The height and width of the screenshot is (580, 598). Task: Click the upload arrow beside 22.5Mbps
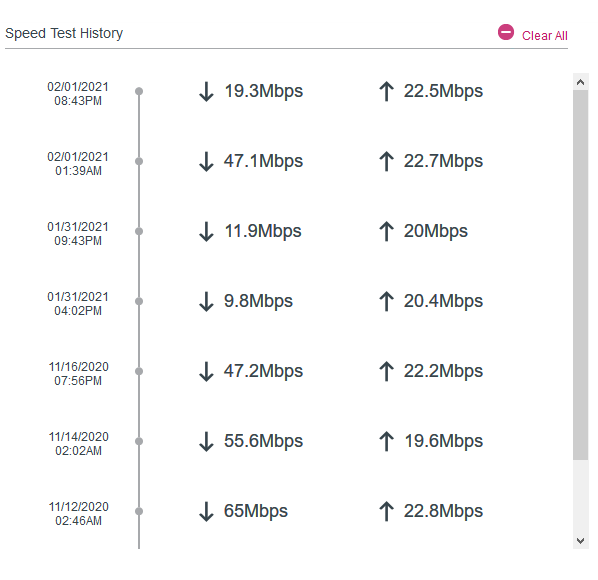pyautogui.click(x=386, y=92)
